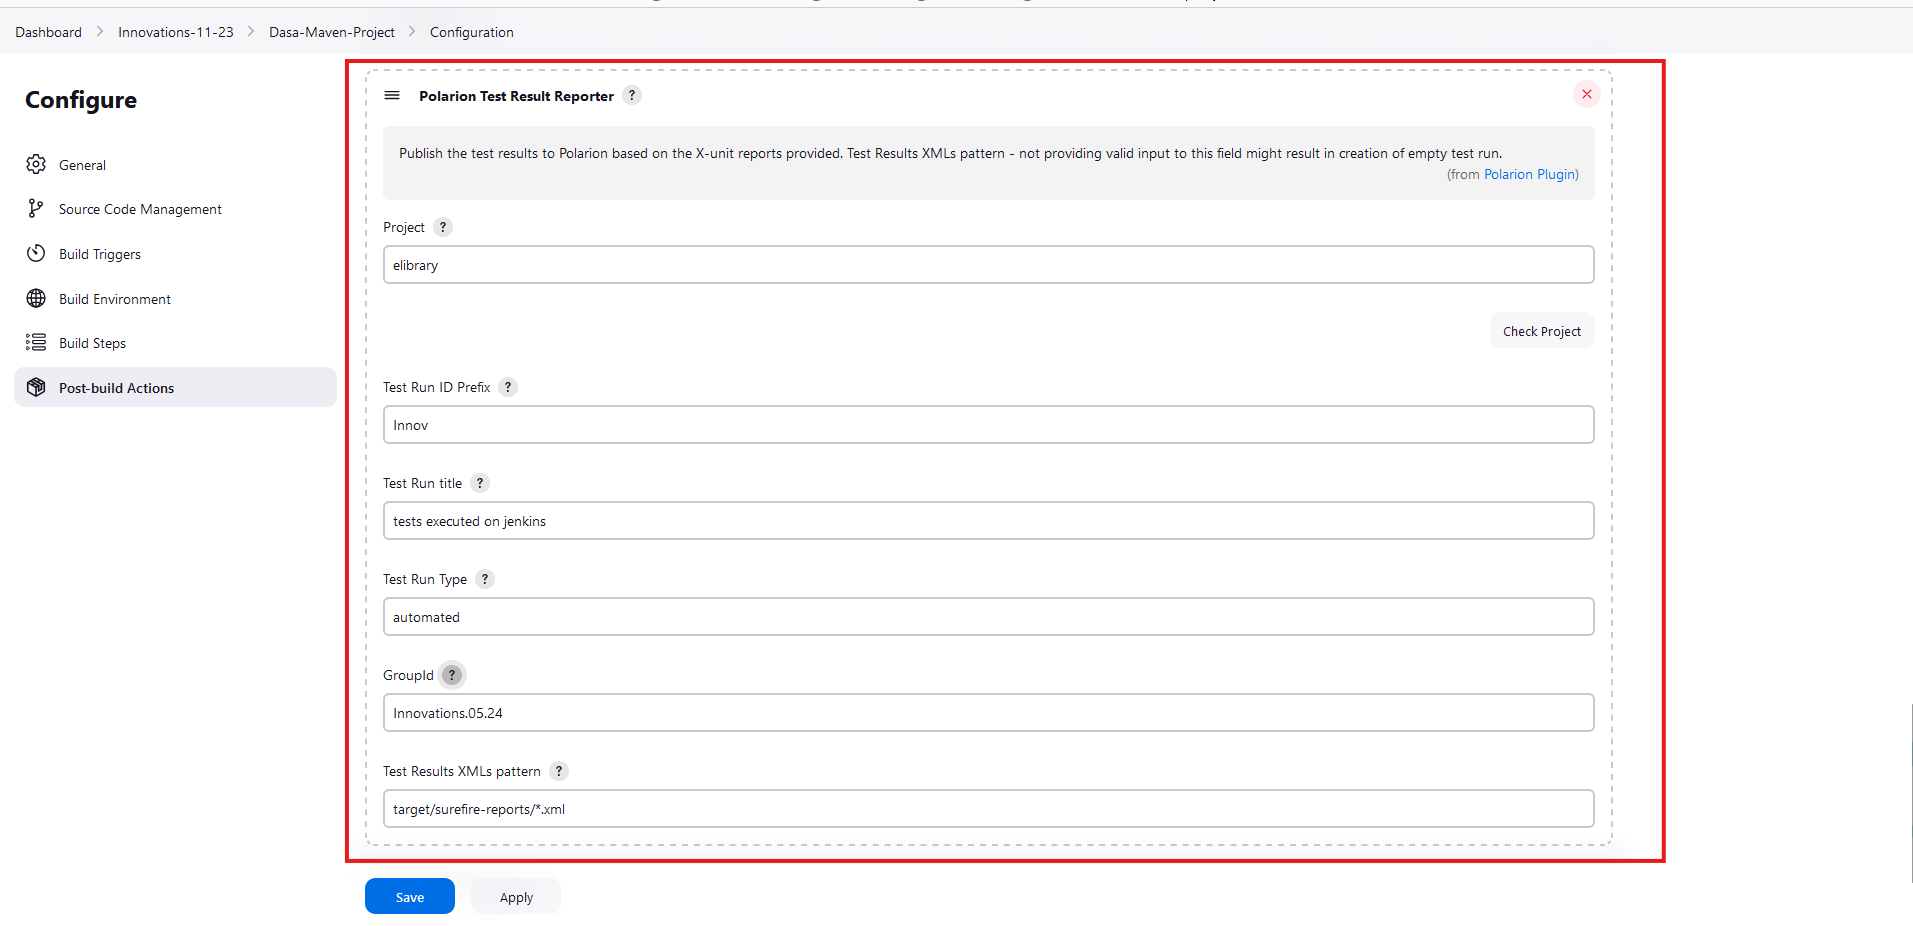1913x926 pixels.
Task: Open help for Test Run Type field
Action: (x=485, y=579)
